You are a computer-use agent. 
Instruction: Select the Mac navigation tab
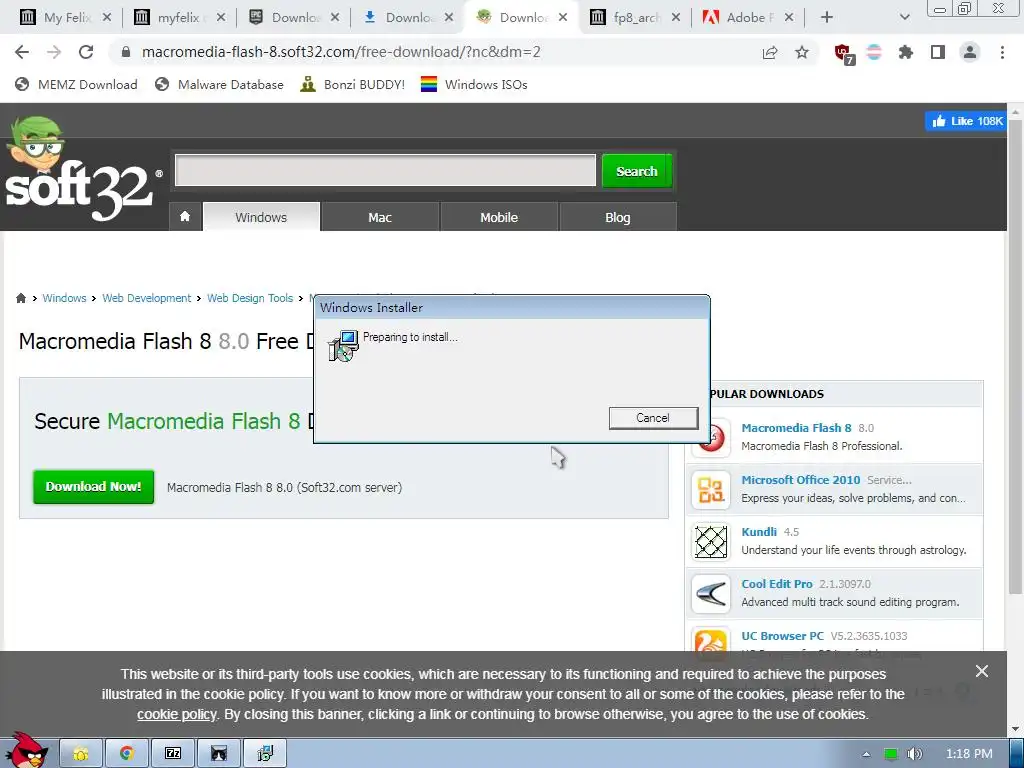pyautogui.click(x=380, y=217)
